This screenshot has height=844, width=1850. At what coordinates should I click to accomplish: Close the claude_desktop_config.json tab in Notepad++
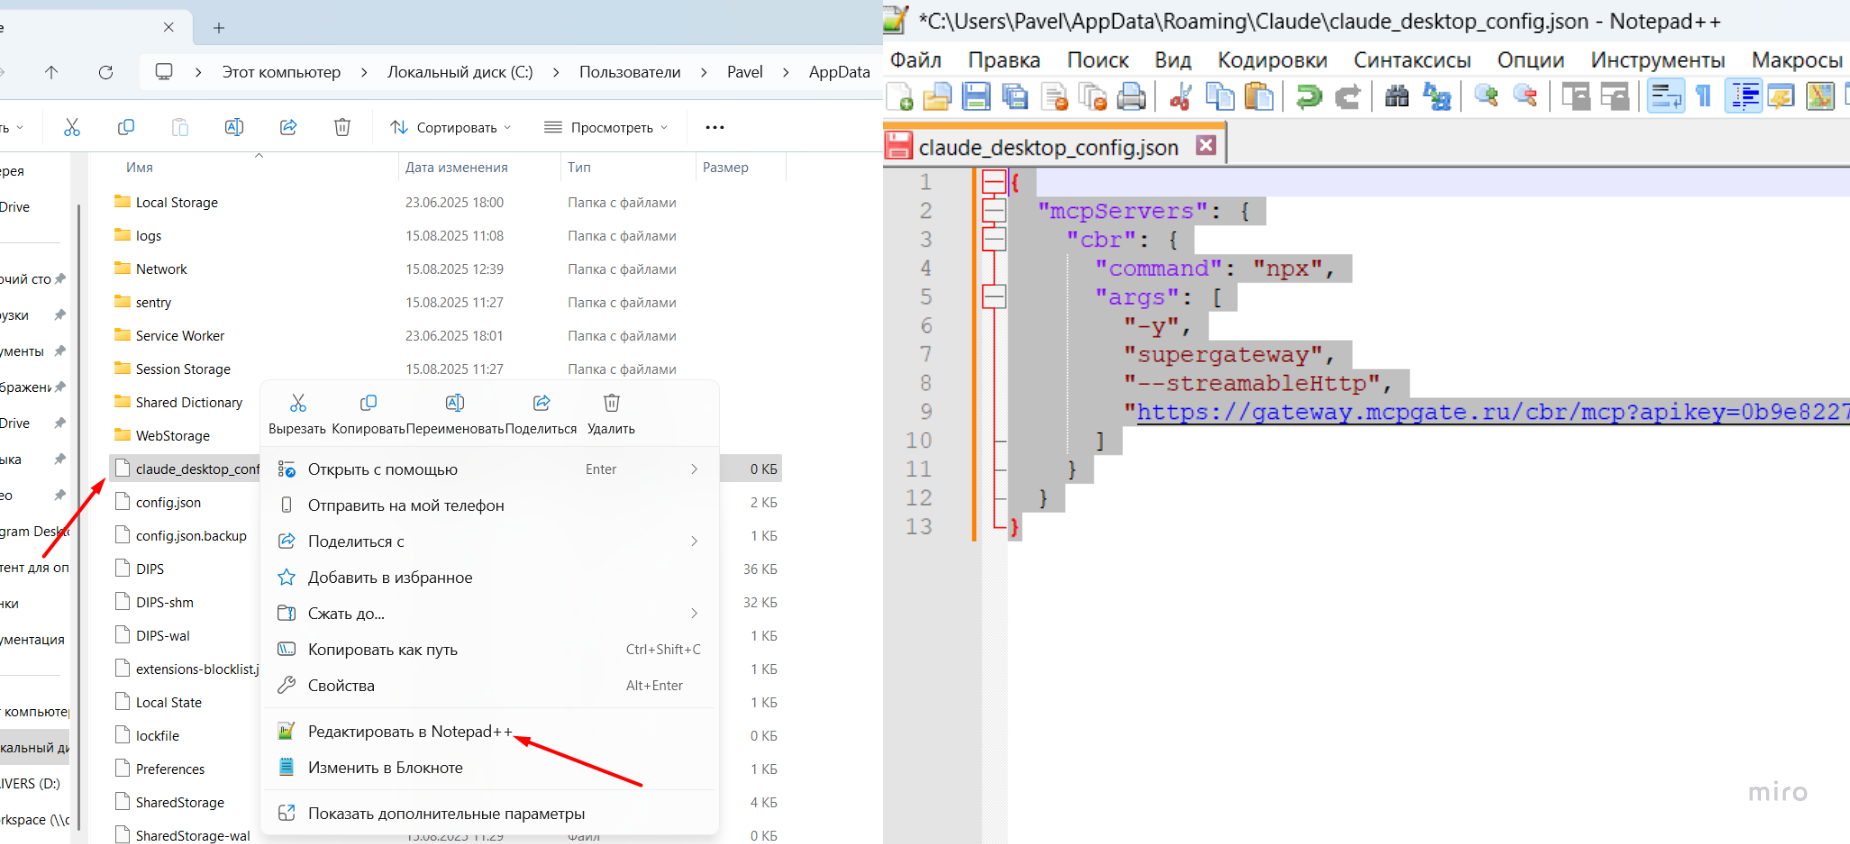(1206, 145)
